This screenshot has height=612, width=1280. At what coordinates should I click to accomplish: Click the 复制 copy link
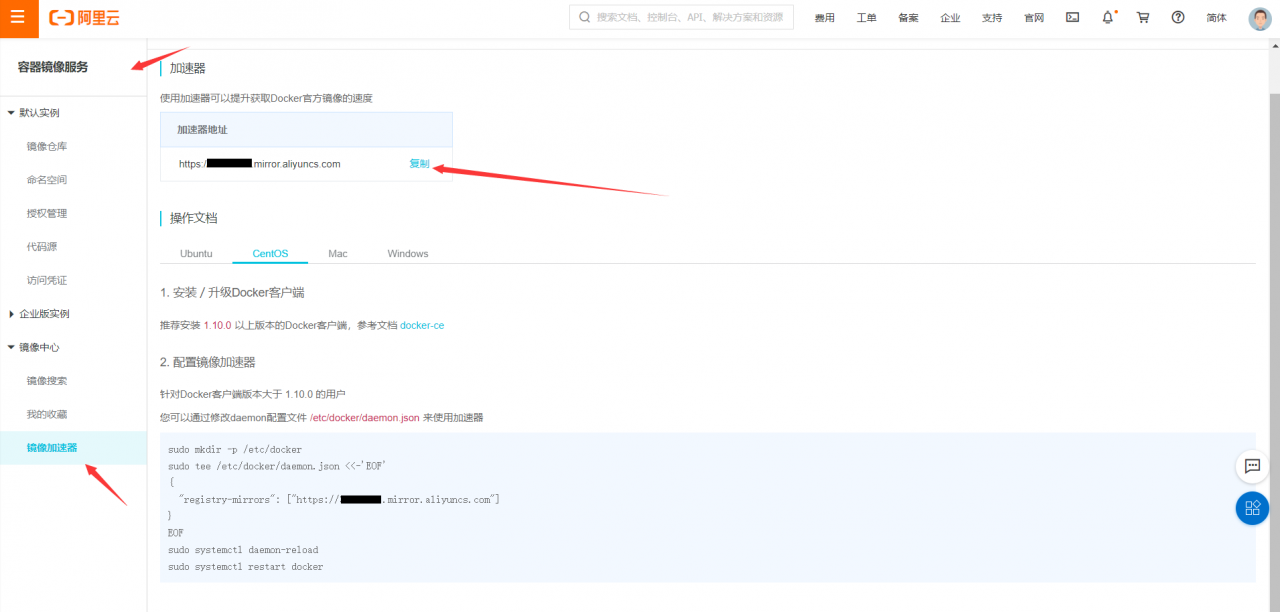coord(419,163)
